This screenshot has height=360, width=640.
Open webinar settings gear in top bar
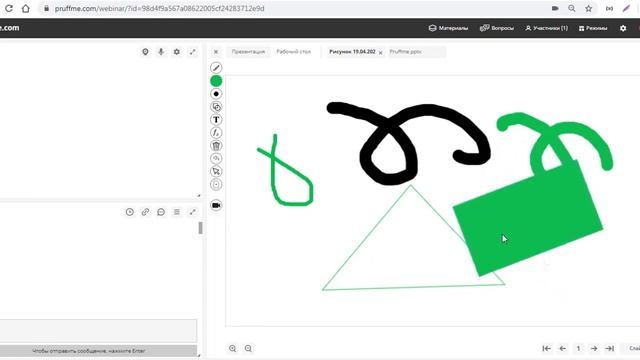pos(623,28)
